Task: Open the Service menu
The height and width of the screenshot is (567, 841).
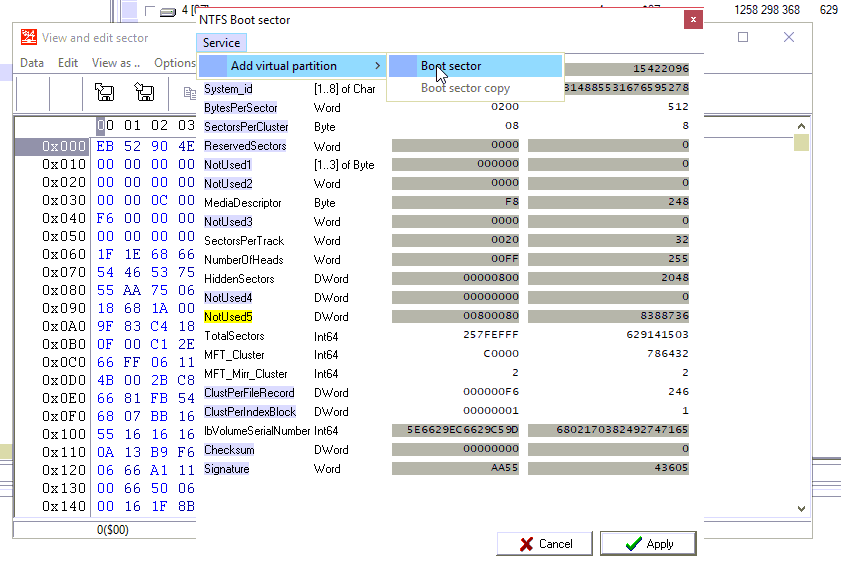Action: (221, 43)
